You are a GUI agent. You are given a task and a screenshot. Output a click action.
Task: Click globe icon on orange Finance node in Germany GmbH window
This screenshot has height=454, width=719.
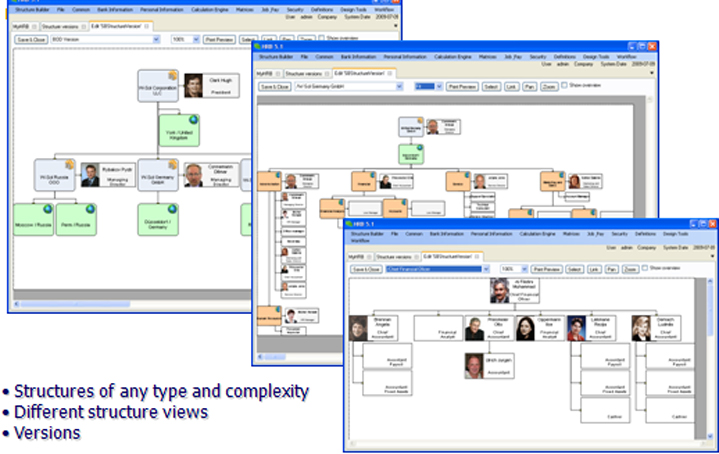coord(372,175)
